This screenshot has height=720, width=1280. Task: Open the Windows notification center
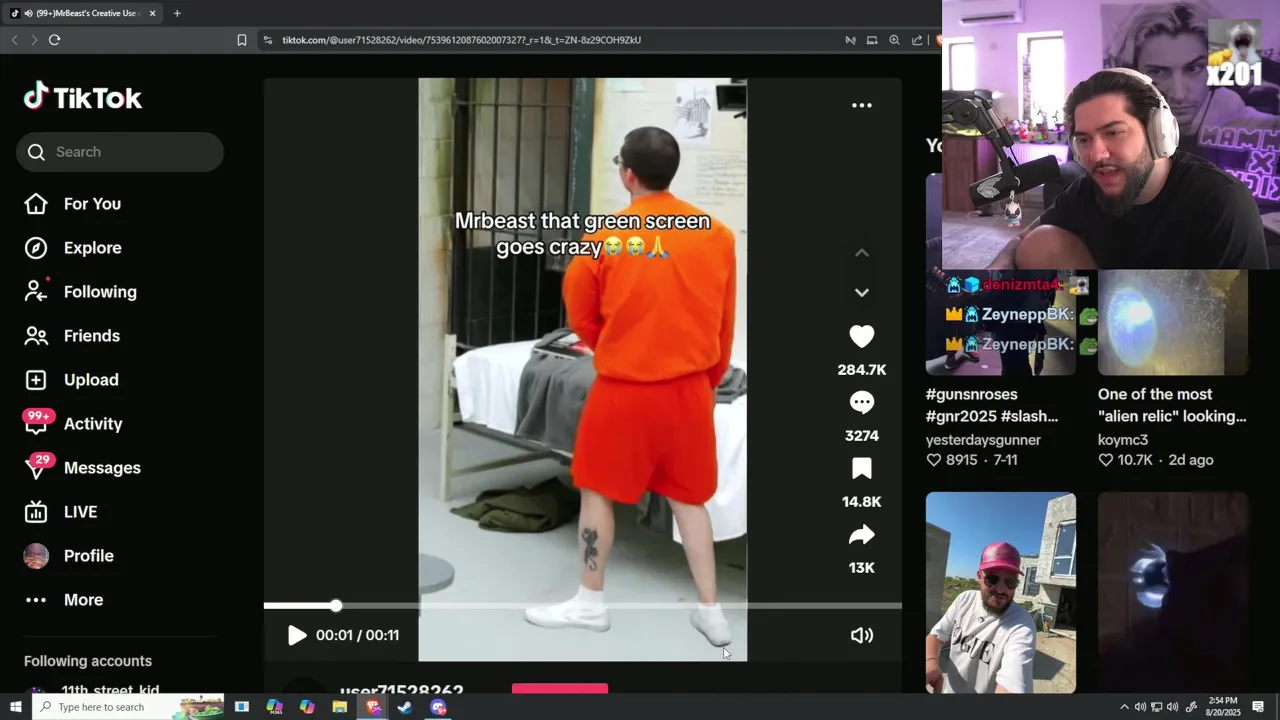(x=1258, y=707)
